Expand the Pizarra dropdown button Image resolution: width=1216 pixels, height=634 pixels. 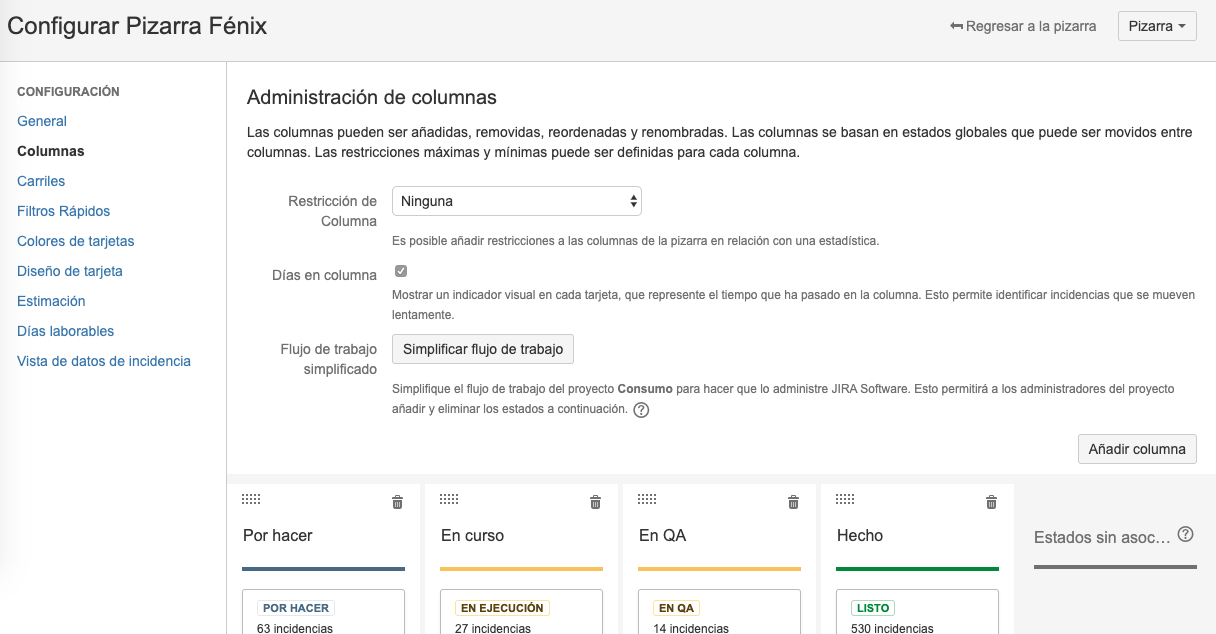pyautogui.click(x=1157, y=26)
